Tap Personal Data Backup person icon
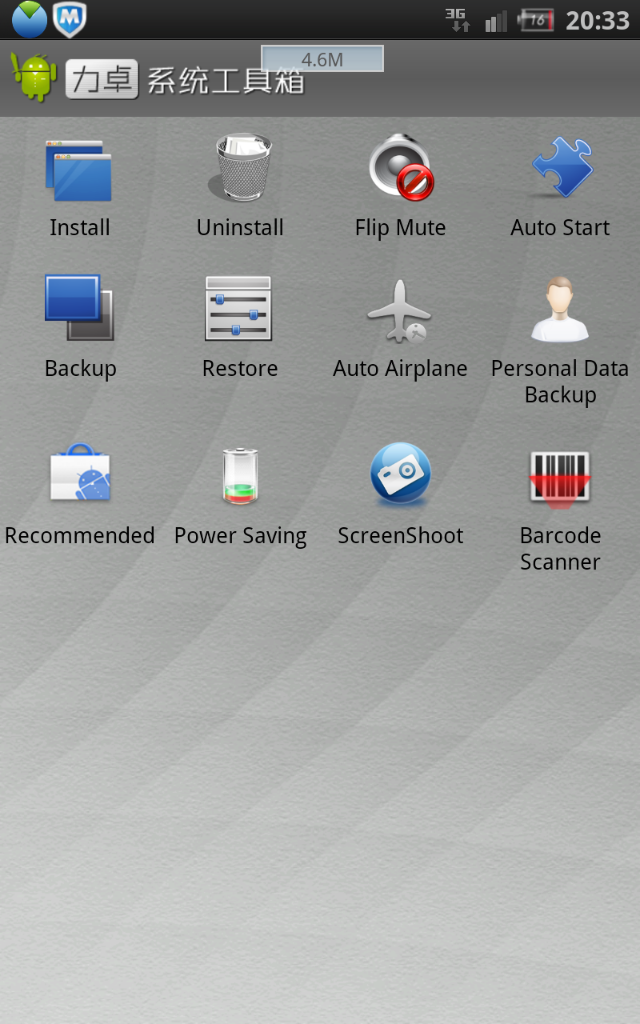 [560, 311]
